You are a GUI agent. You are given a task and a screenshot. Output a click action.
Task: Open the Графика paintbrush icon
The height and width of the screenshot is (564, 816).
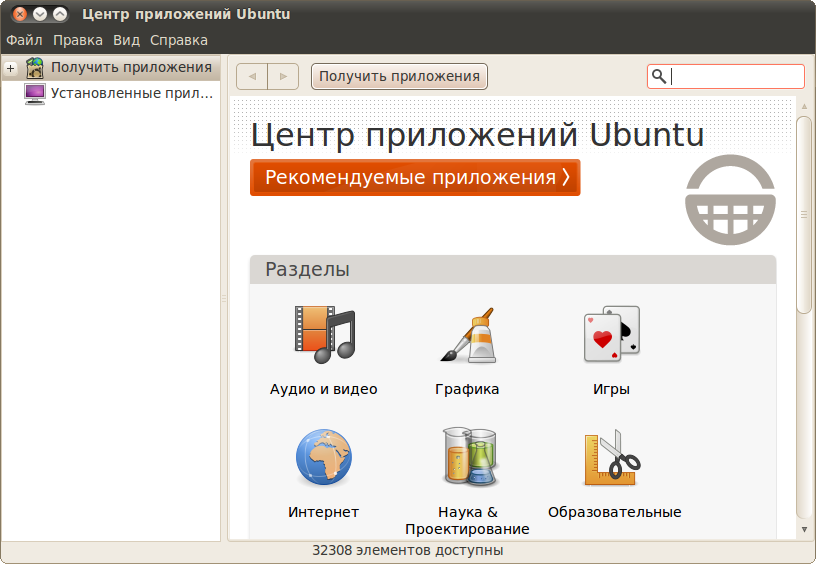click(468, 335)
